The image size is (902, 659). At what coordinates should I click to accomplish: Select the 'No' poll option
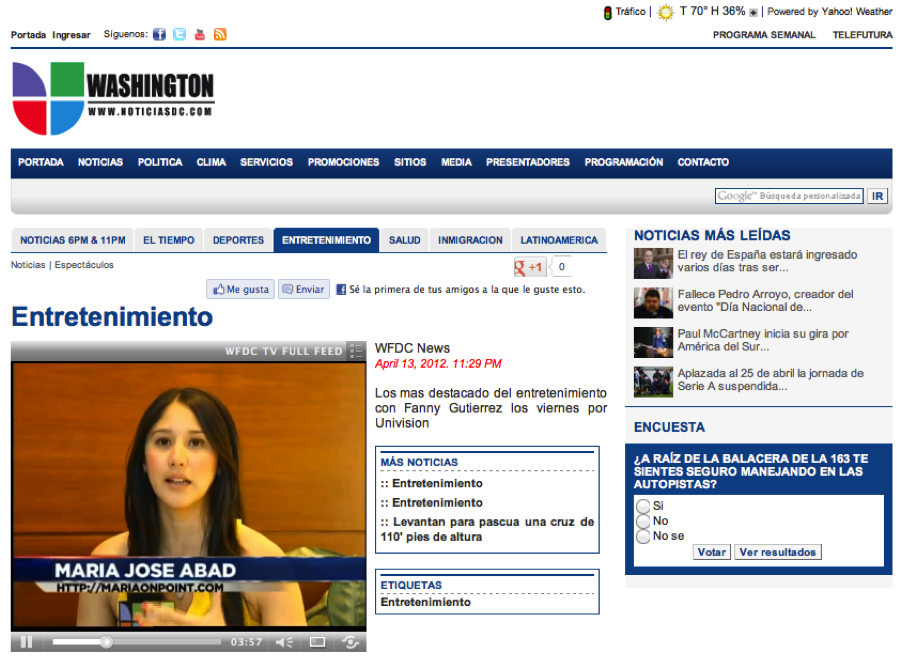point(643,521)
